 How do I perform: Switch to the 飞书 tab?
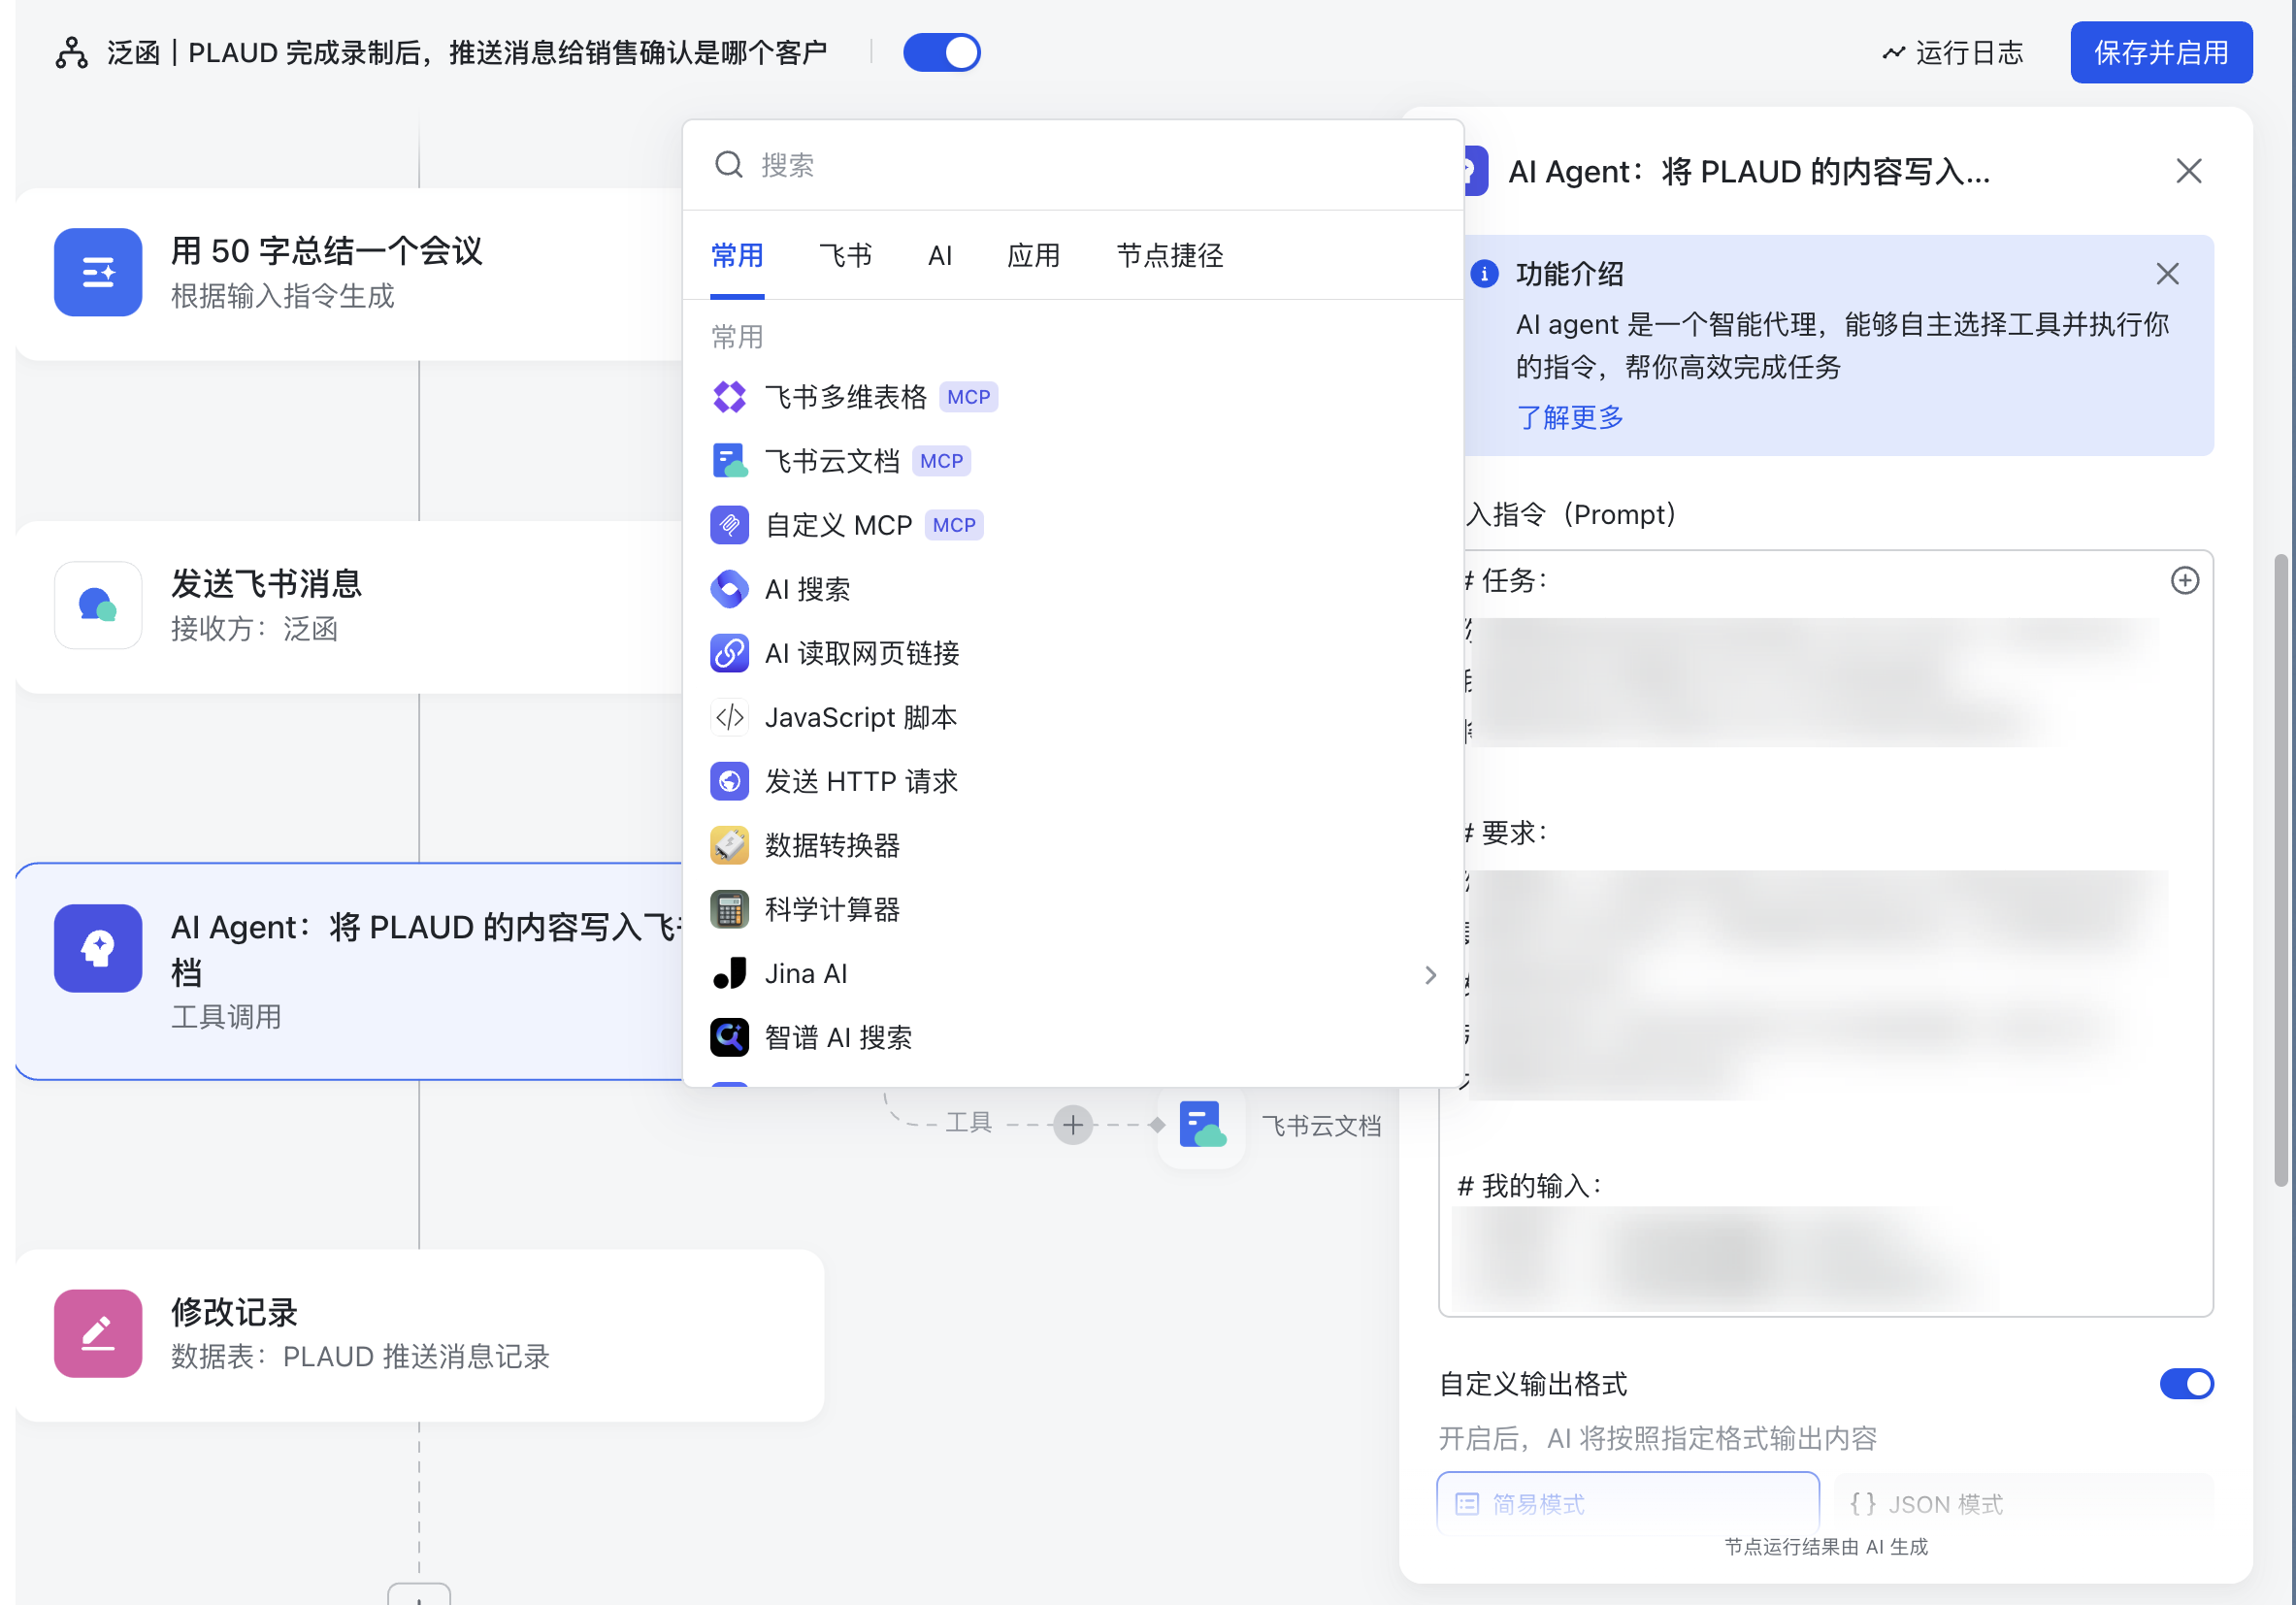click(845, 255)
